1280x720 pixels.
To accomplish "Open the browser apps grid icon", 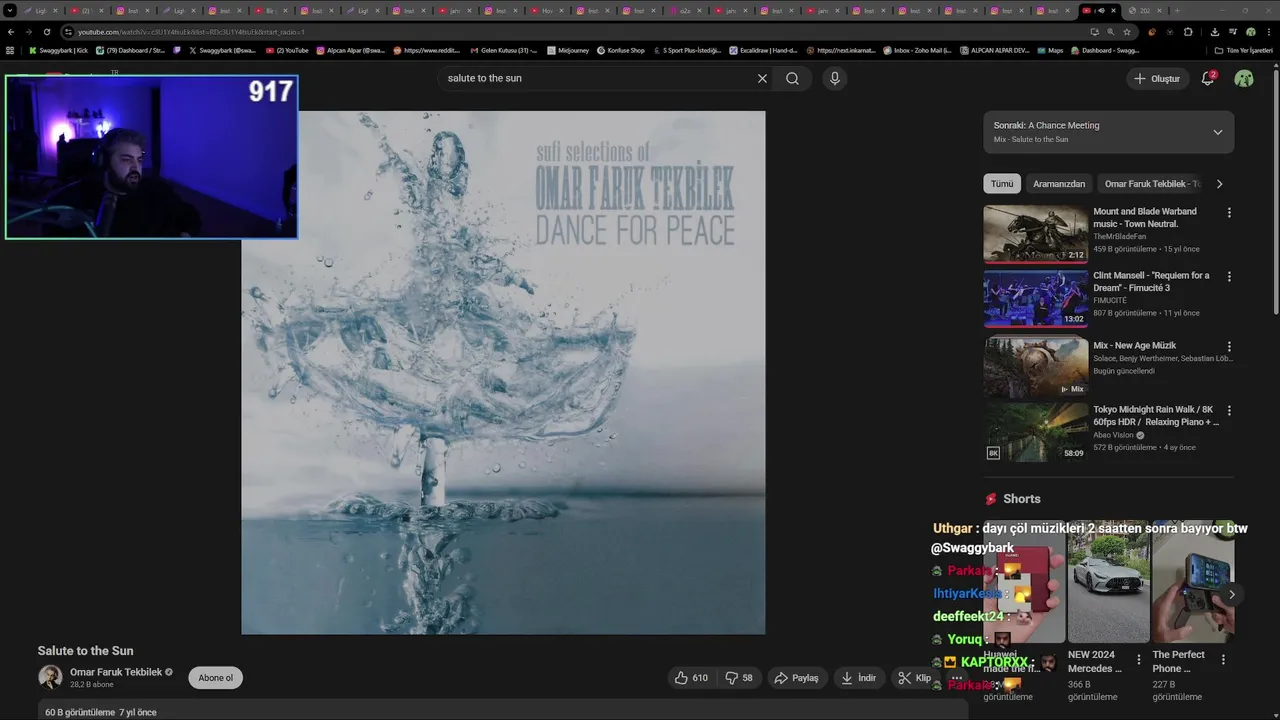I will (x=10, y=50).
